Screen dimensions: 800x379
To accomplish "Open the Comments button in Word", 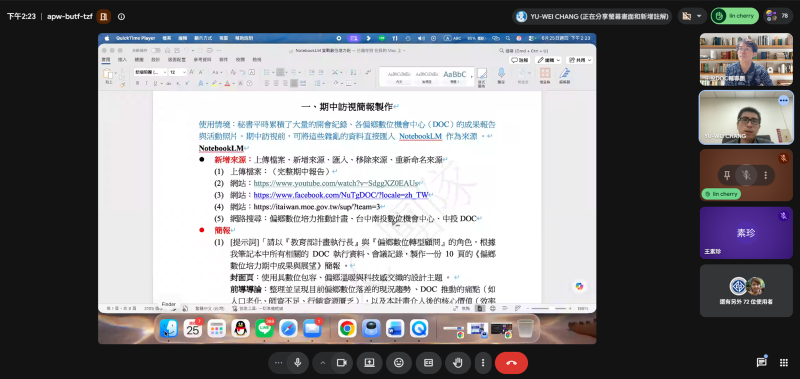I will pyautogui.click(x=519, y=60).
